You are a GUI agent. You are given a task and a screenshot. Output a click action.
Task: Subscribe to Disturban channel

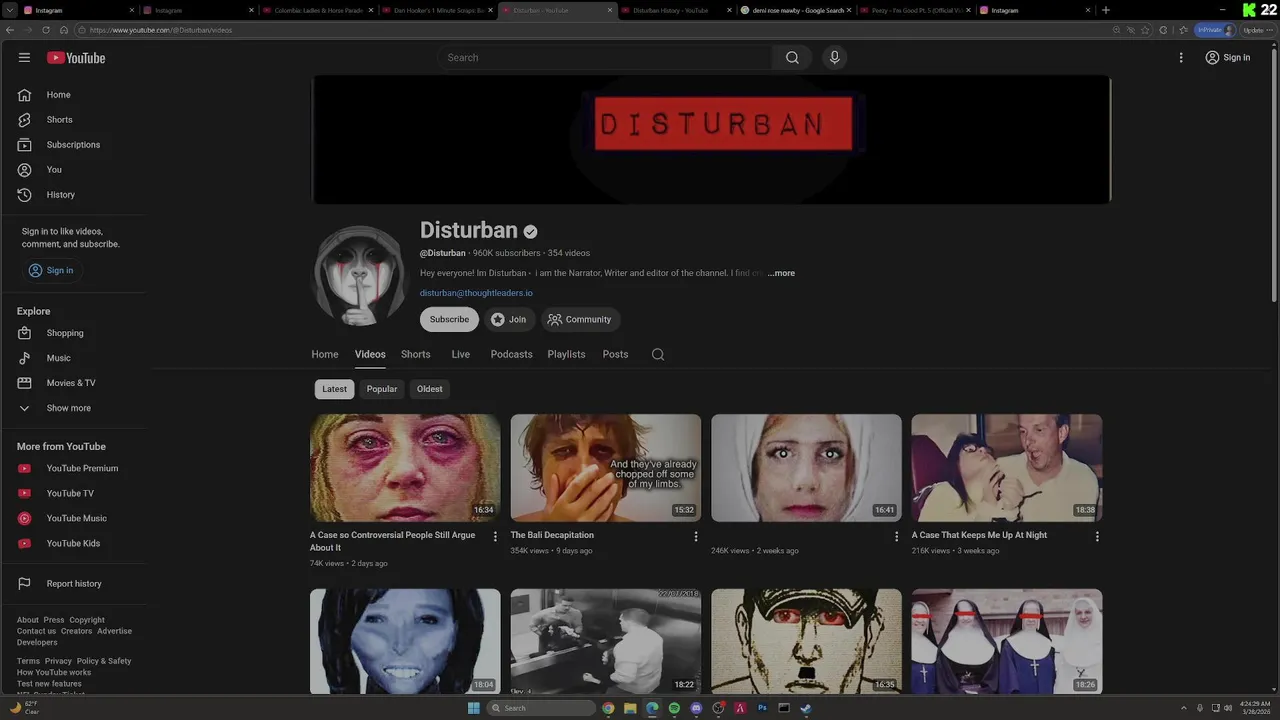[449, 320]
